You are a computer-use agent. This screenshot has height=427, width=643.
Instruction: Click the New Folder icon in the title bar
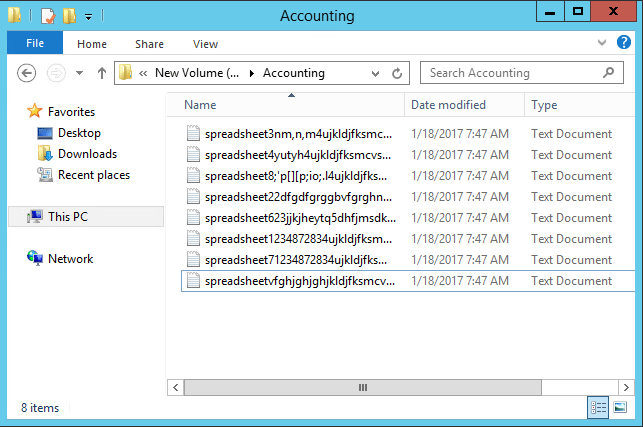[x=68, y=16]
